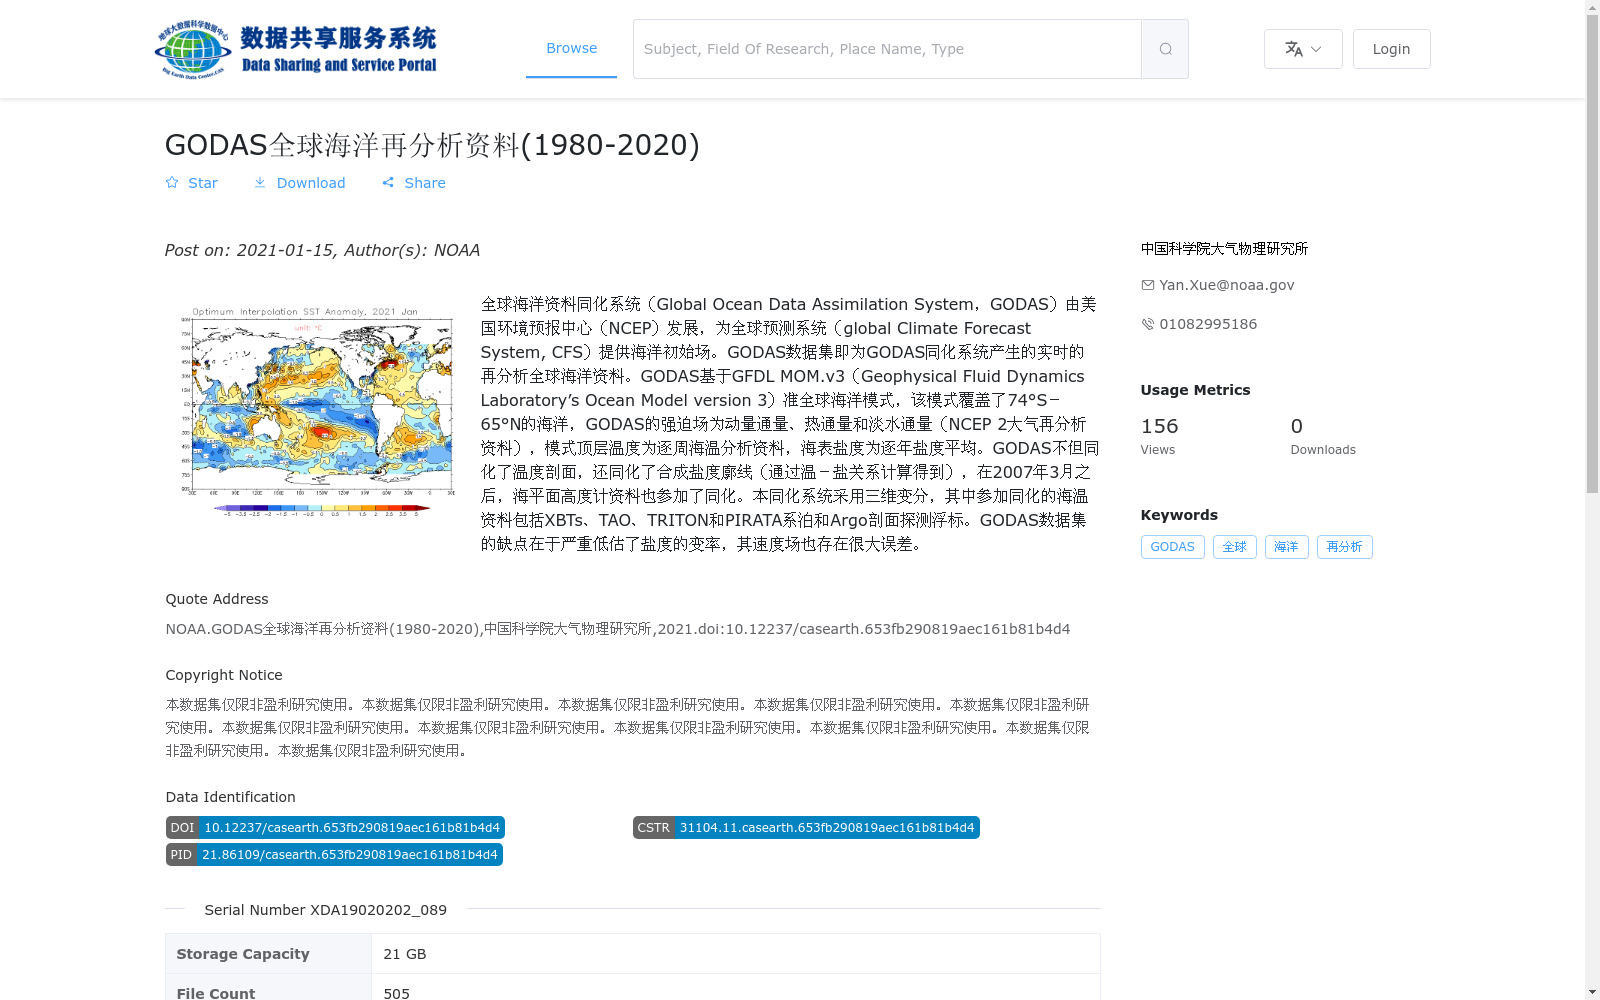Viewport: 1600px width, 1000px height.
Task: Click the Data Sharing portal logo
Action: [296, 47]
